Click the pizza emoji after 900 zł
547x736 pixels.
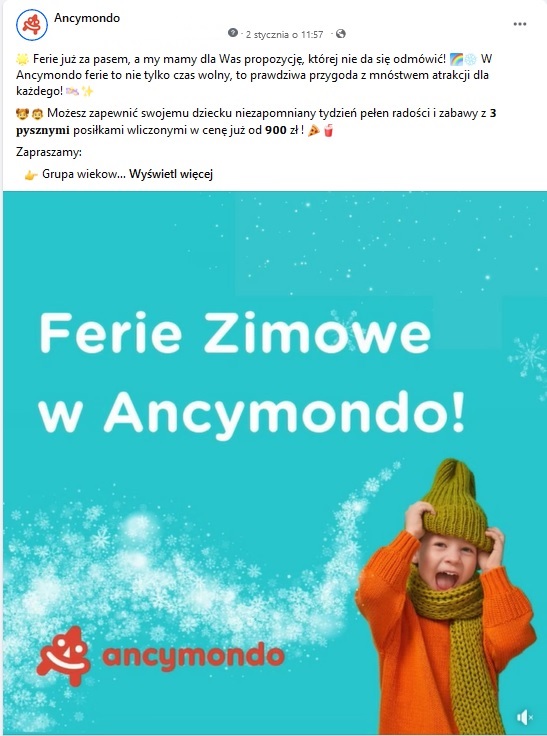(314, 131)
